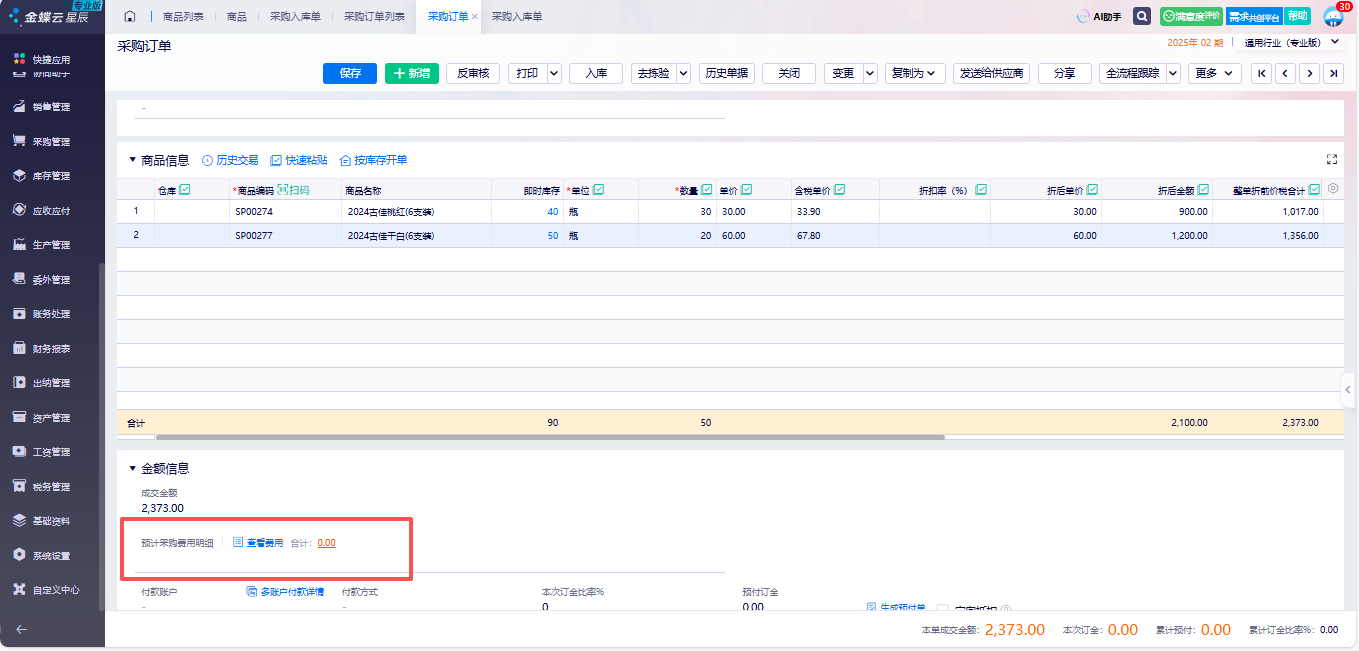1359x651 pixels.
Task: Toggle the 数量 column checkbox
Action: point(707,190)
